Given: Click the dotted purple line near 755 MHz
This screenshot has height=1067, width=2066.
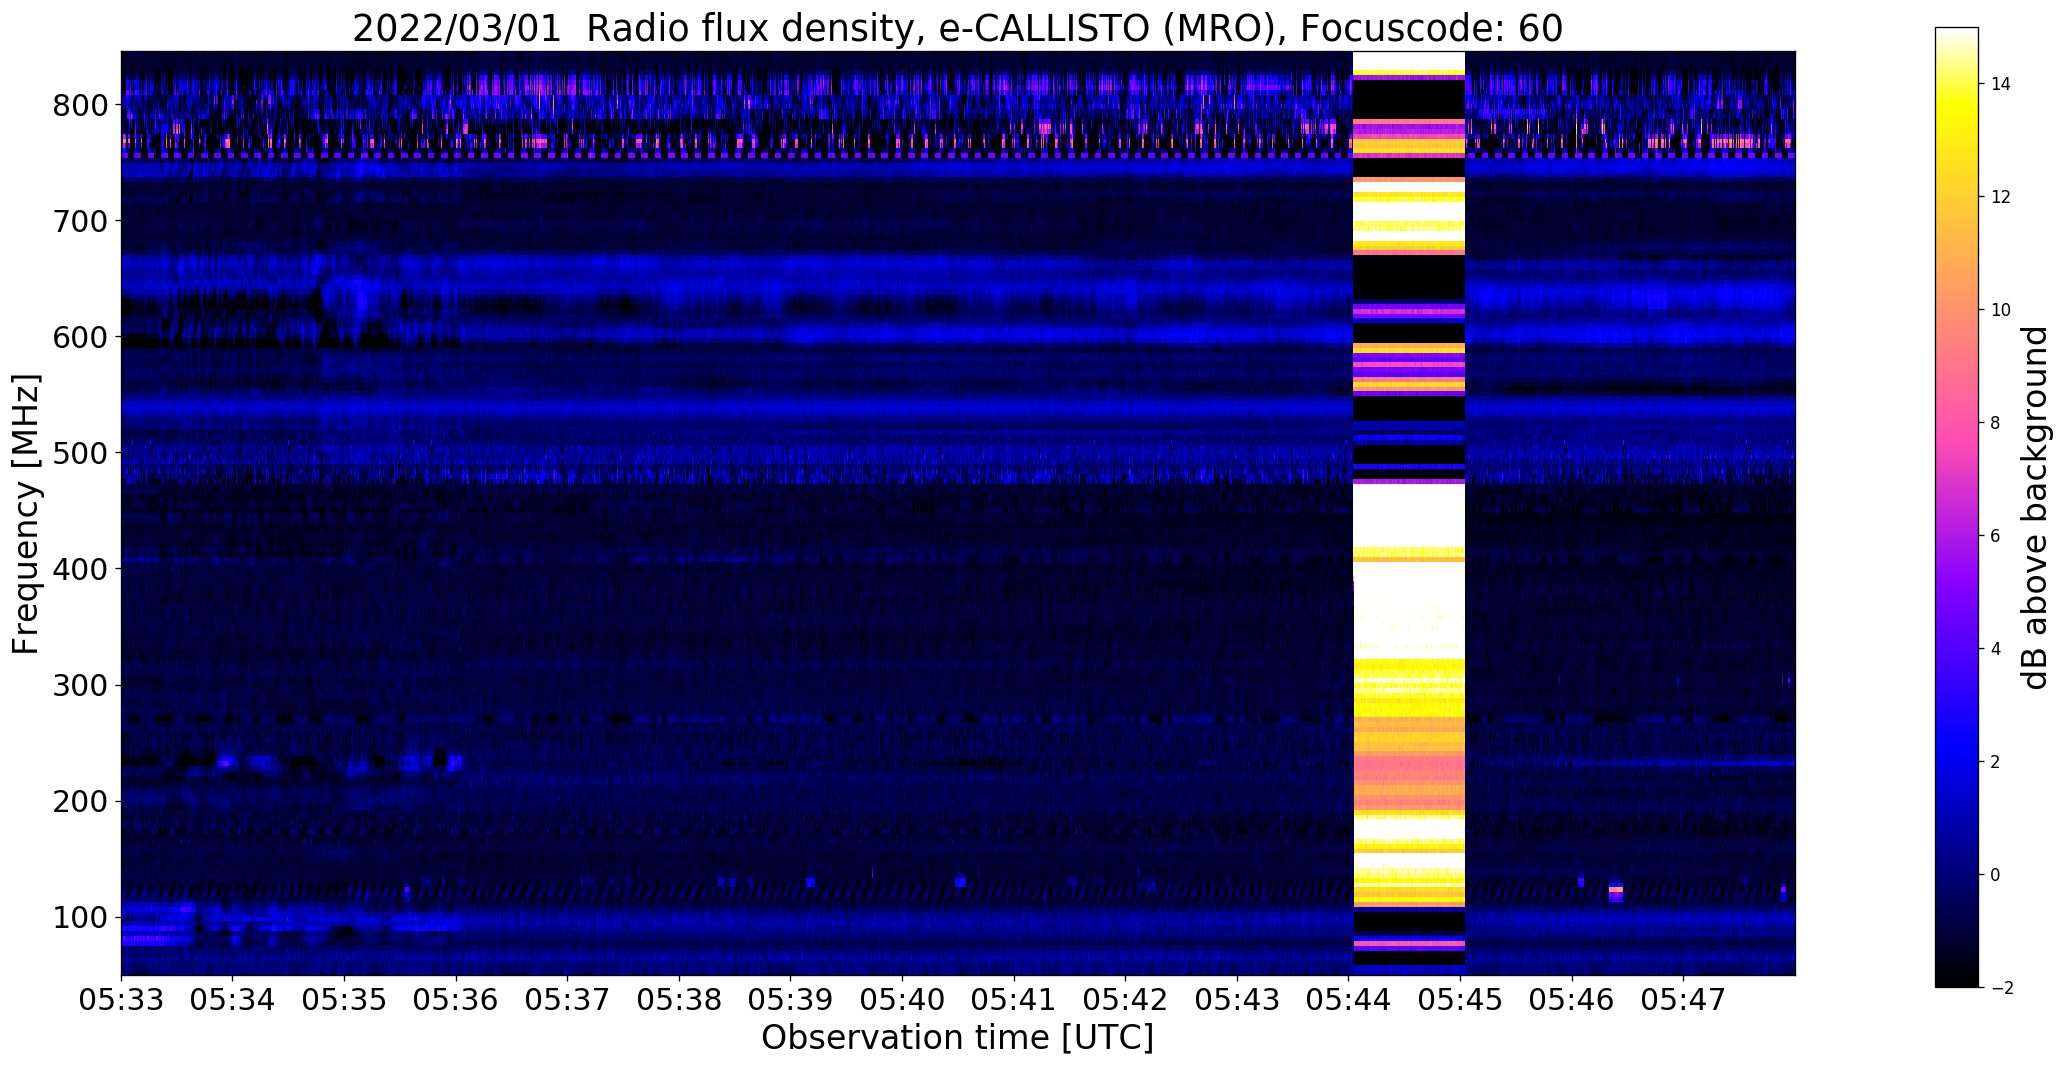Looking at the screenshot, I should (958, 156).
